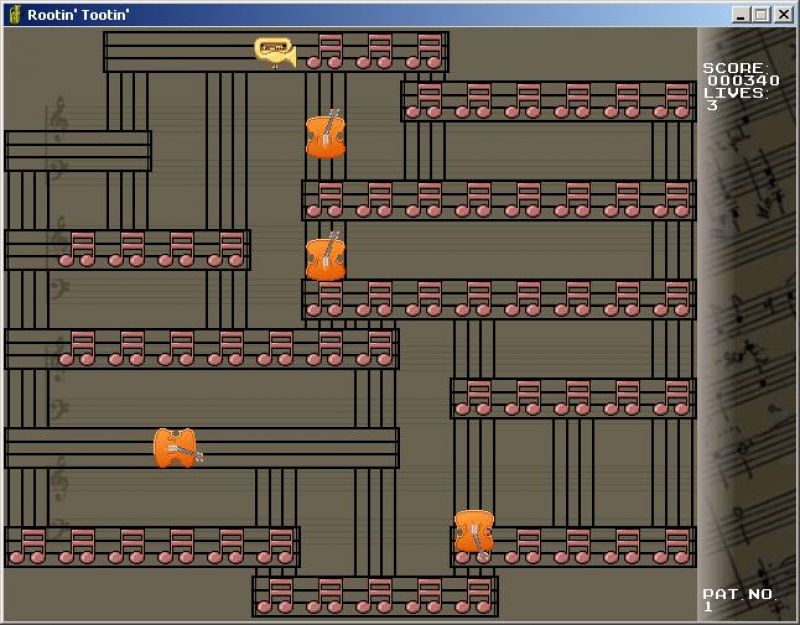Click the upright cello in the middle of the screen
The width and height of the screenshot is (800, 625).
[x=326, y=256]
